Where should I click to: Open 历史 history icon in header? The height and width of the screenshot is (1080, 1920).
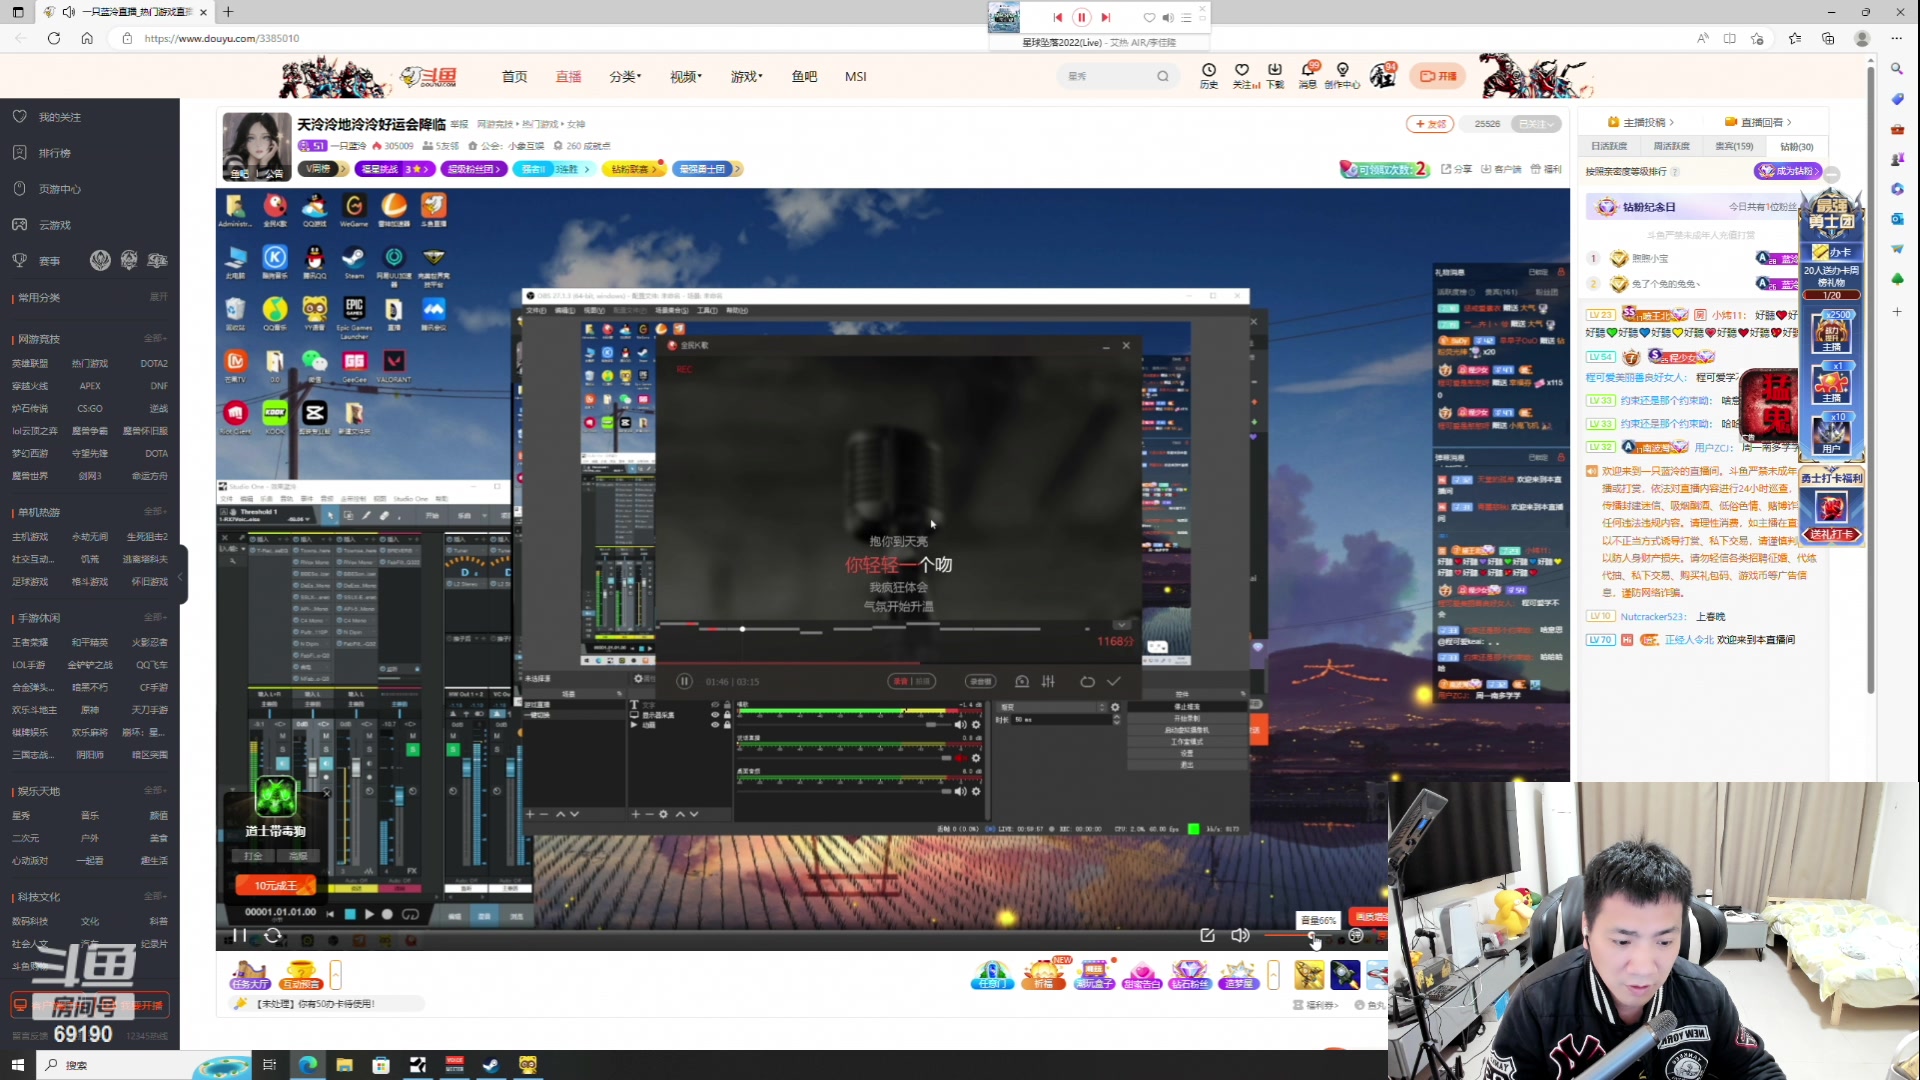click(1209, 75)
